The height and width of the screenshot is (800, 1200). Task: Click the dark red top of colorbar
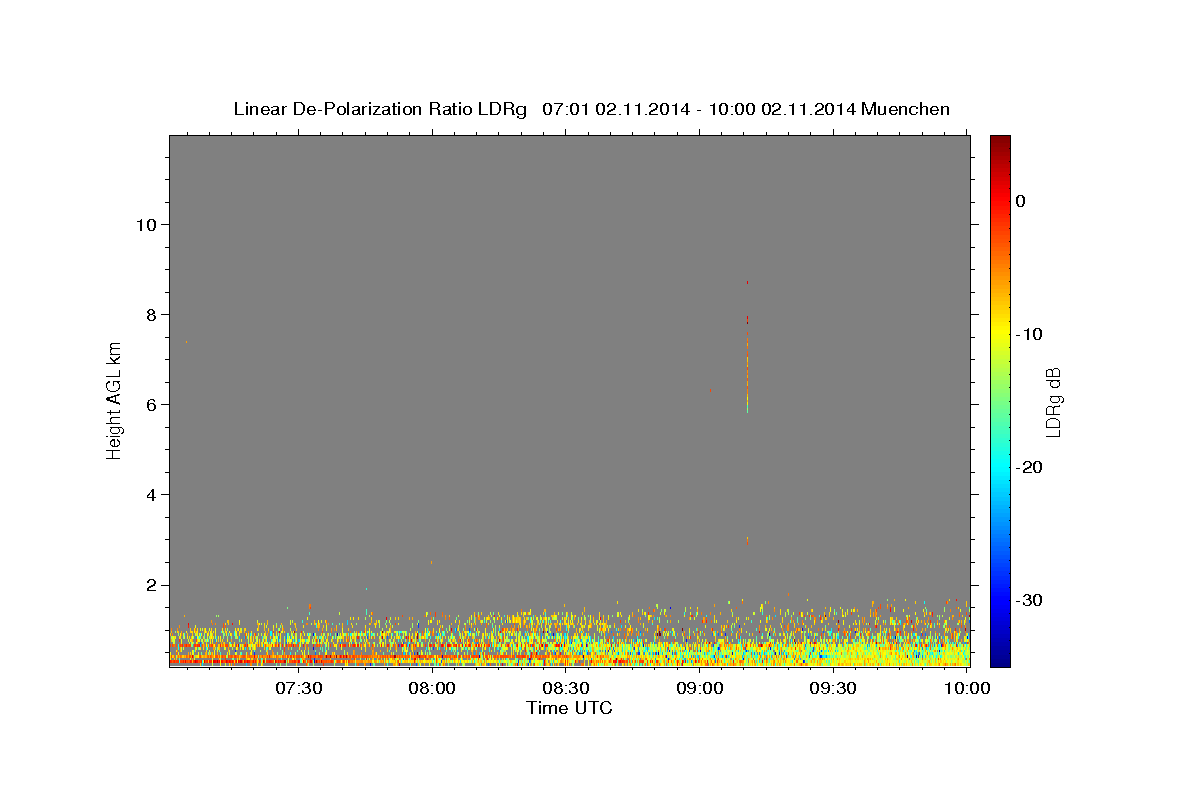(x=1000, y=143)
